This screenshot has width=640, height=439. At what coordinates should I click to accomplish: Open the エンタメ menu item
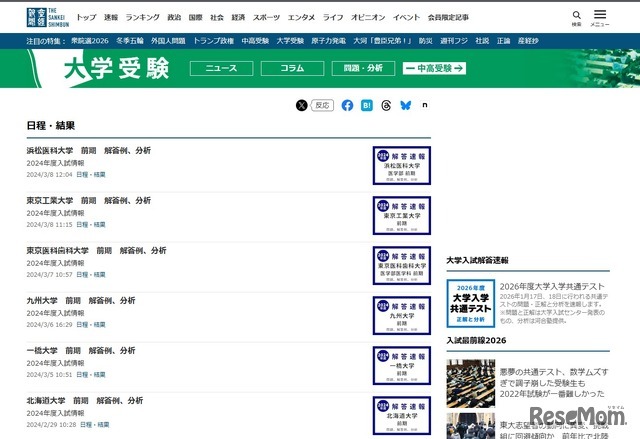301,17
